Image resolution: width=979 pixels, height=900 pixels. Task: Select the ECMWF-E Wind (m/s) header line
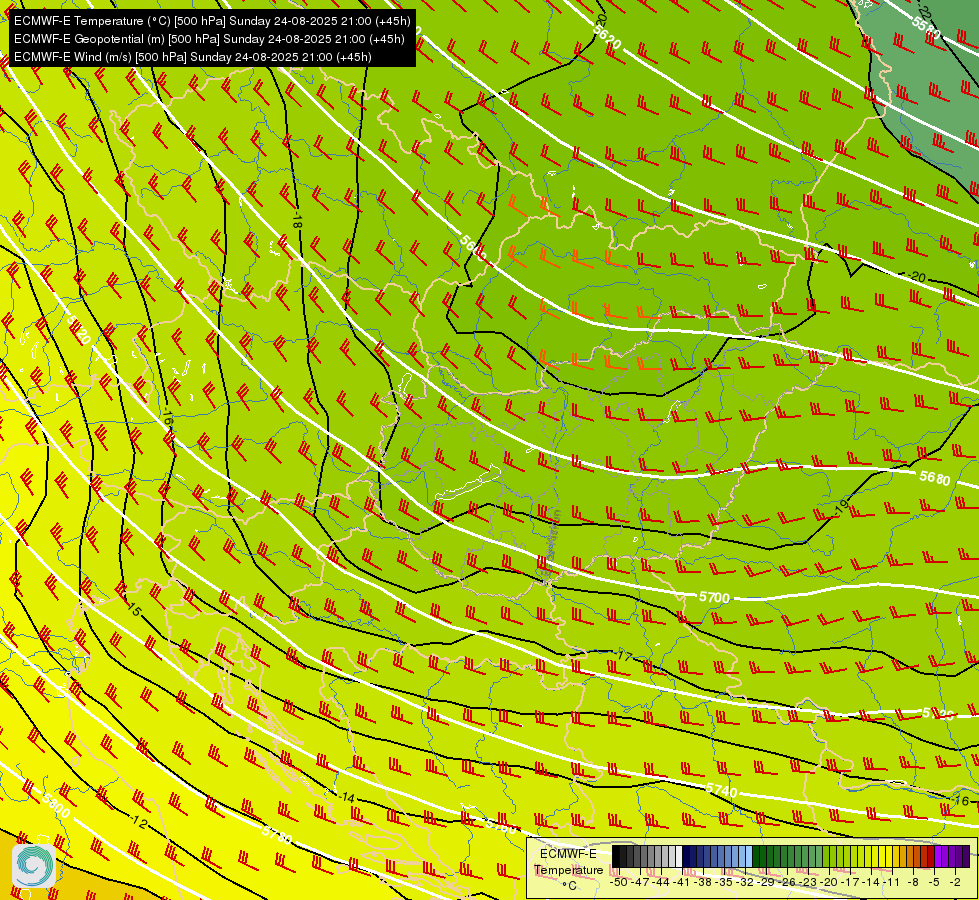tap(192, 57)
